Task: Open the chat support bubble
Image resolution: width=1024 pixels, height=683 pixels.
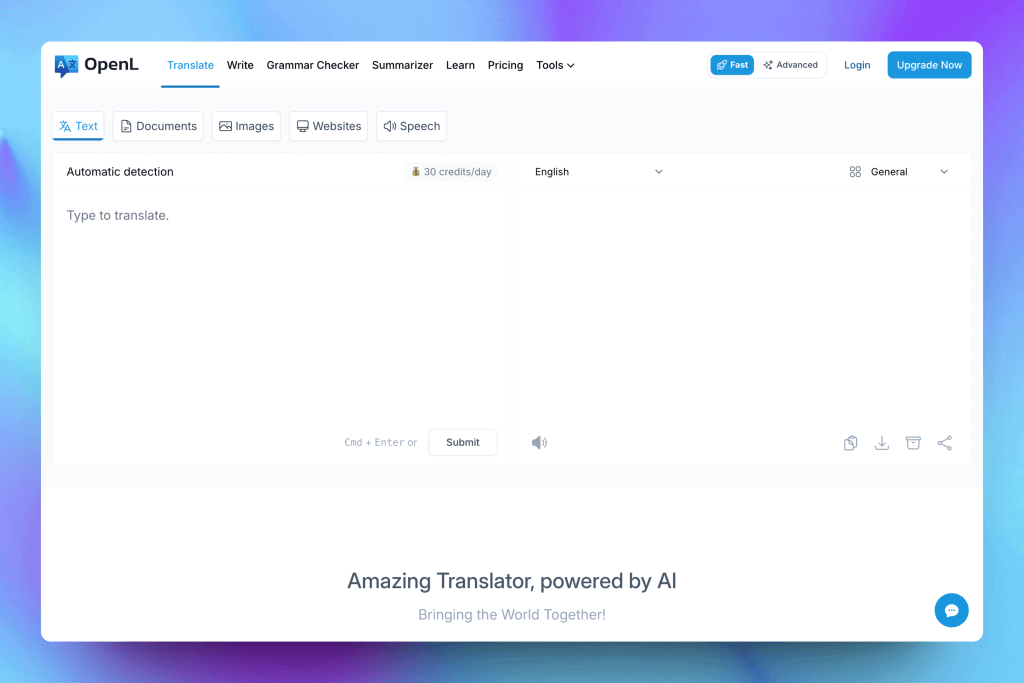Action: pyautogui.click(x=951, y=610)
